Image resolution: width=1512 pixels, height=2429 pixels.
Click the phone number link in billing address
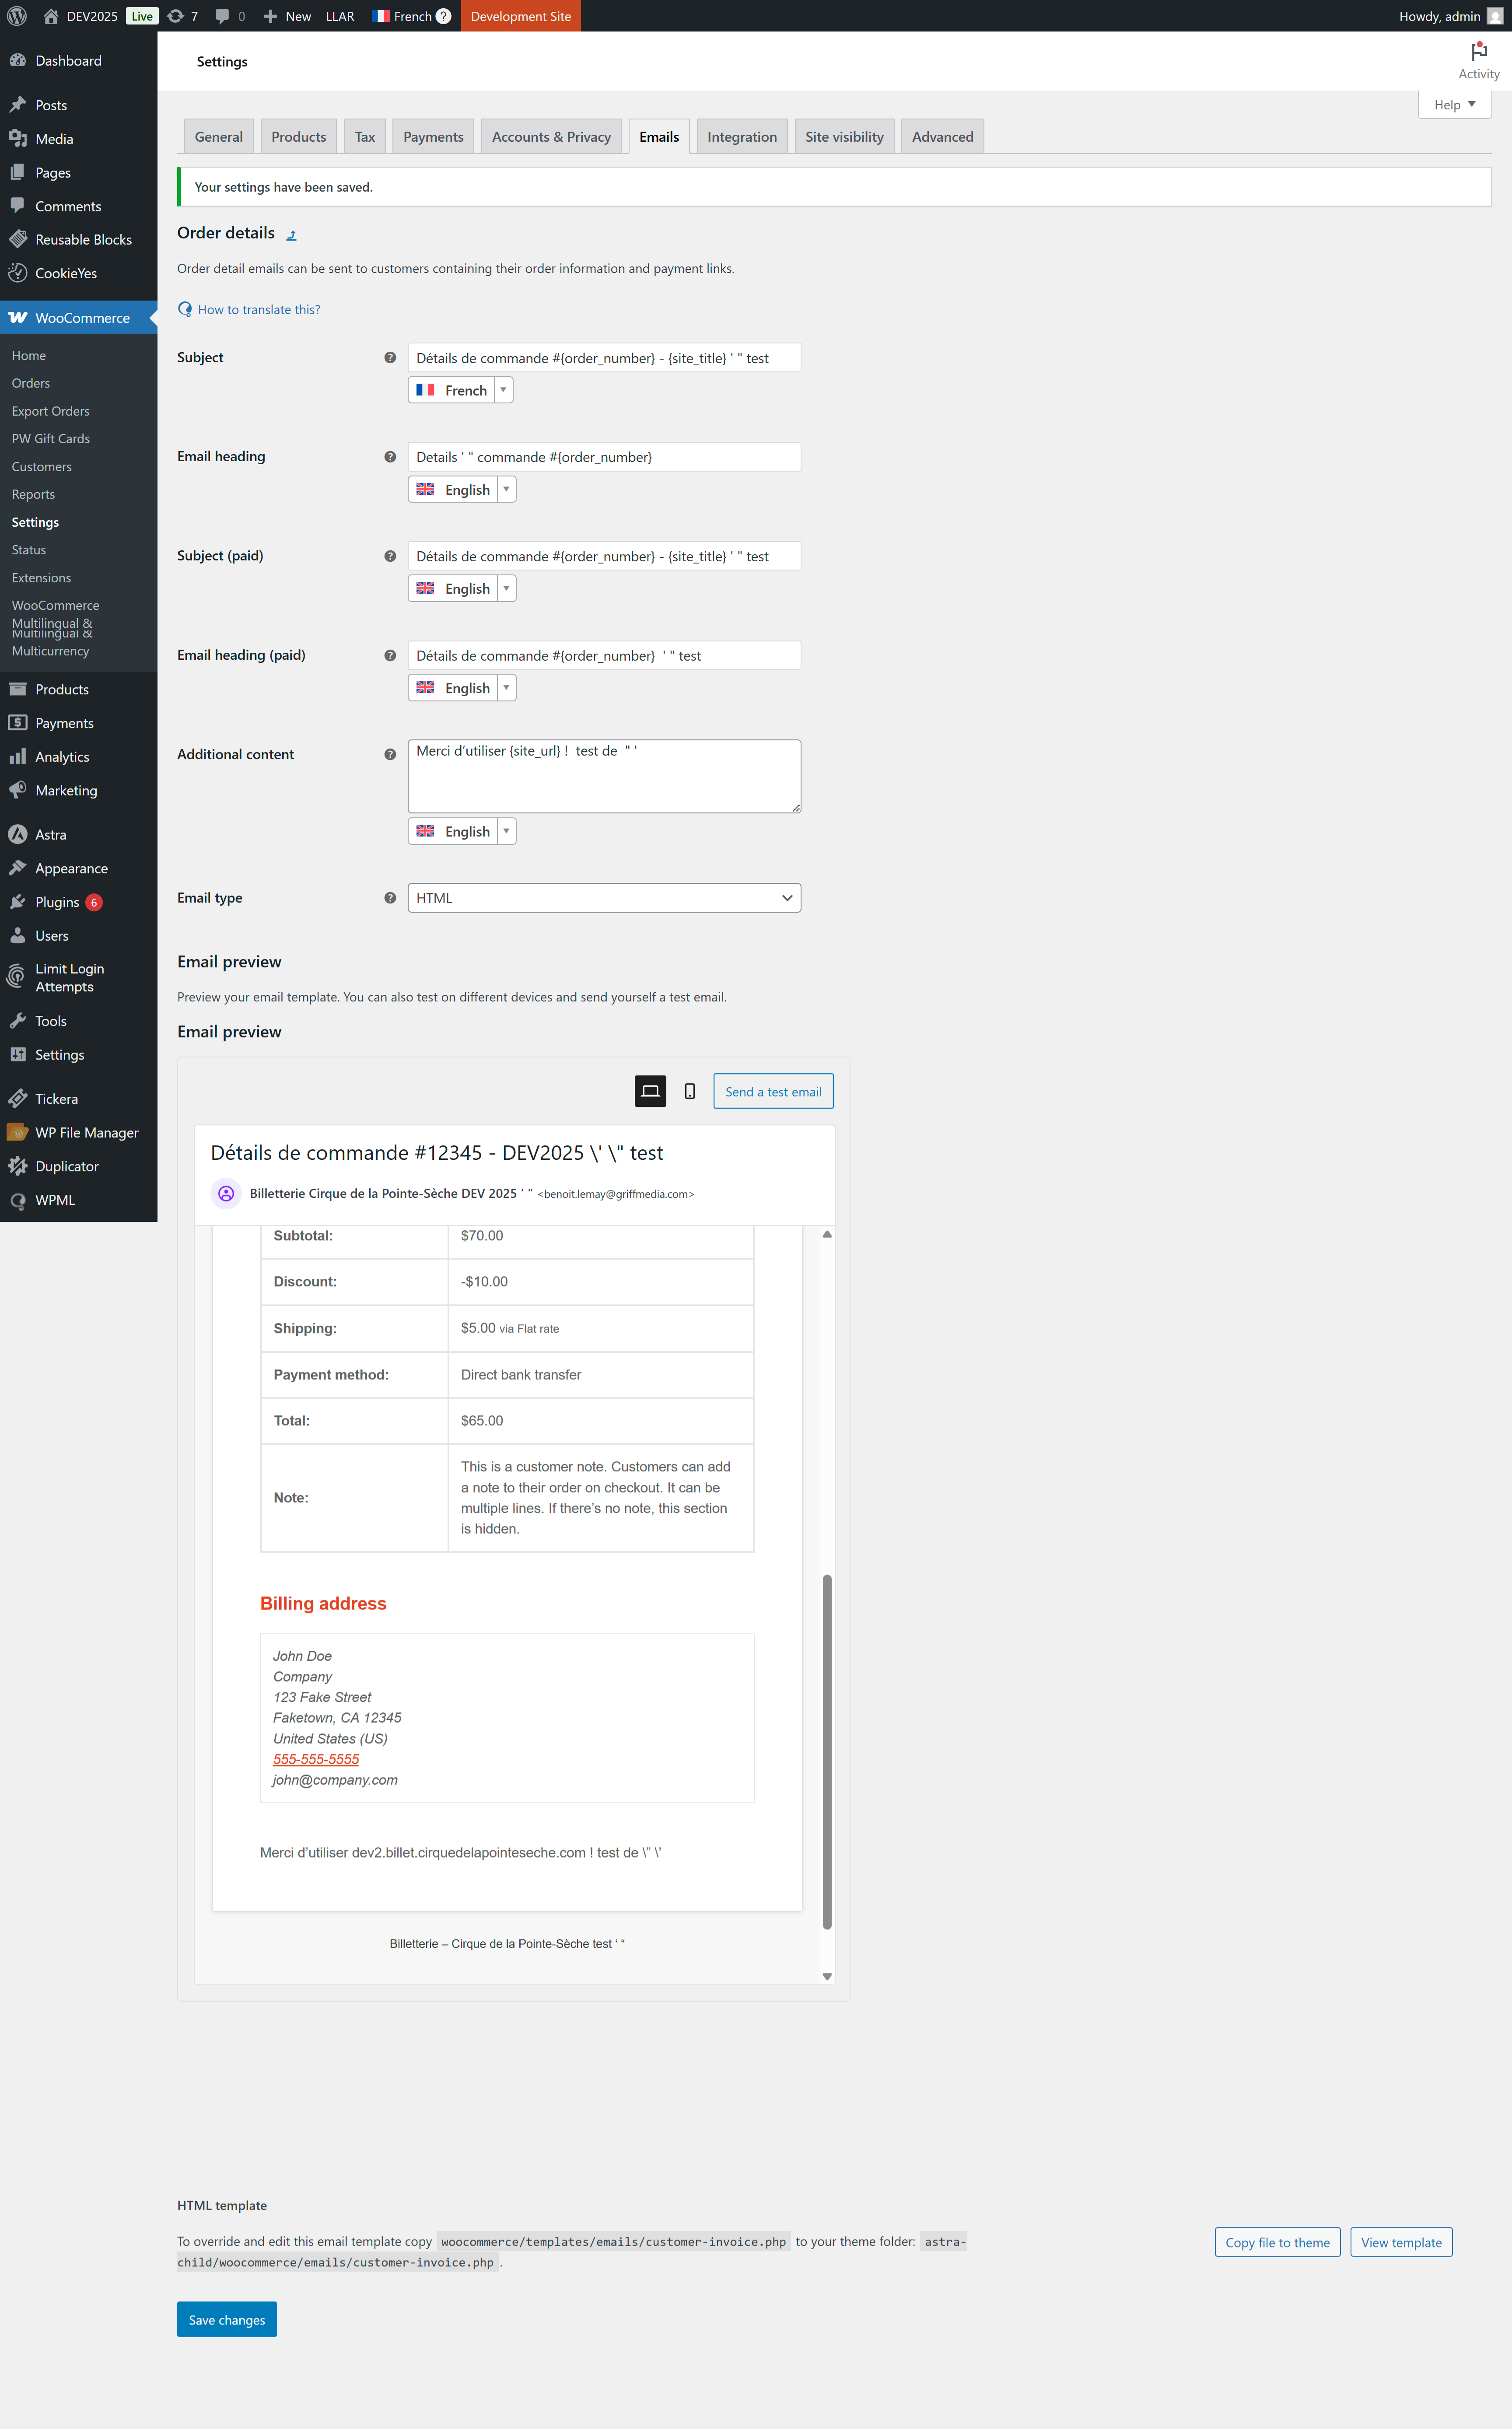316,1759
